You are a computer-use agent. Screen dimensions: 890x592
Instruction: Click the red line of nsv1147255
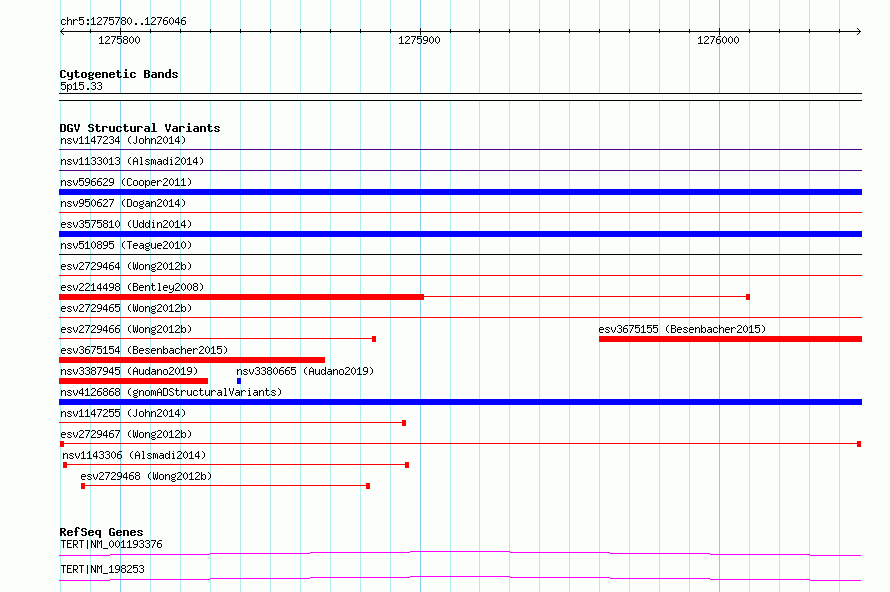233,423
